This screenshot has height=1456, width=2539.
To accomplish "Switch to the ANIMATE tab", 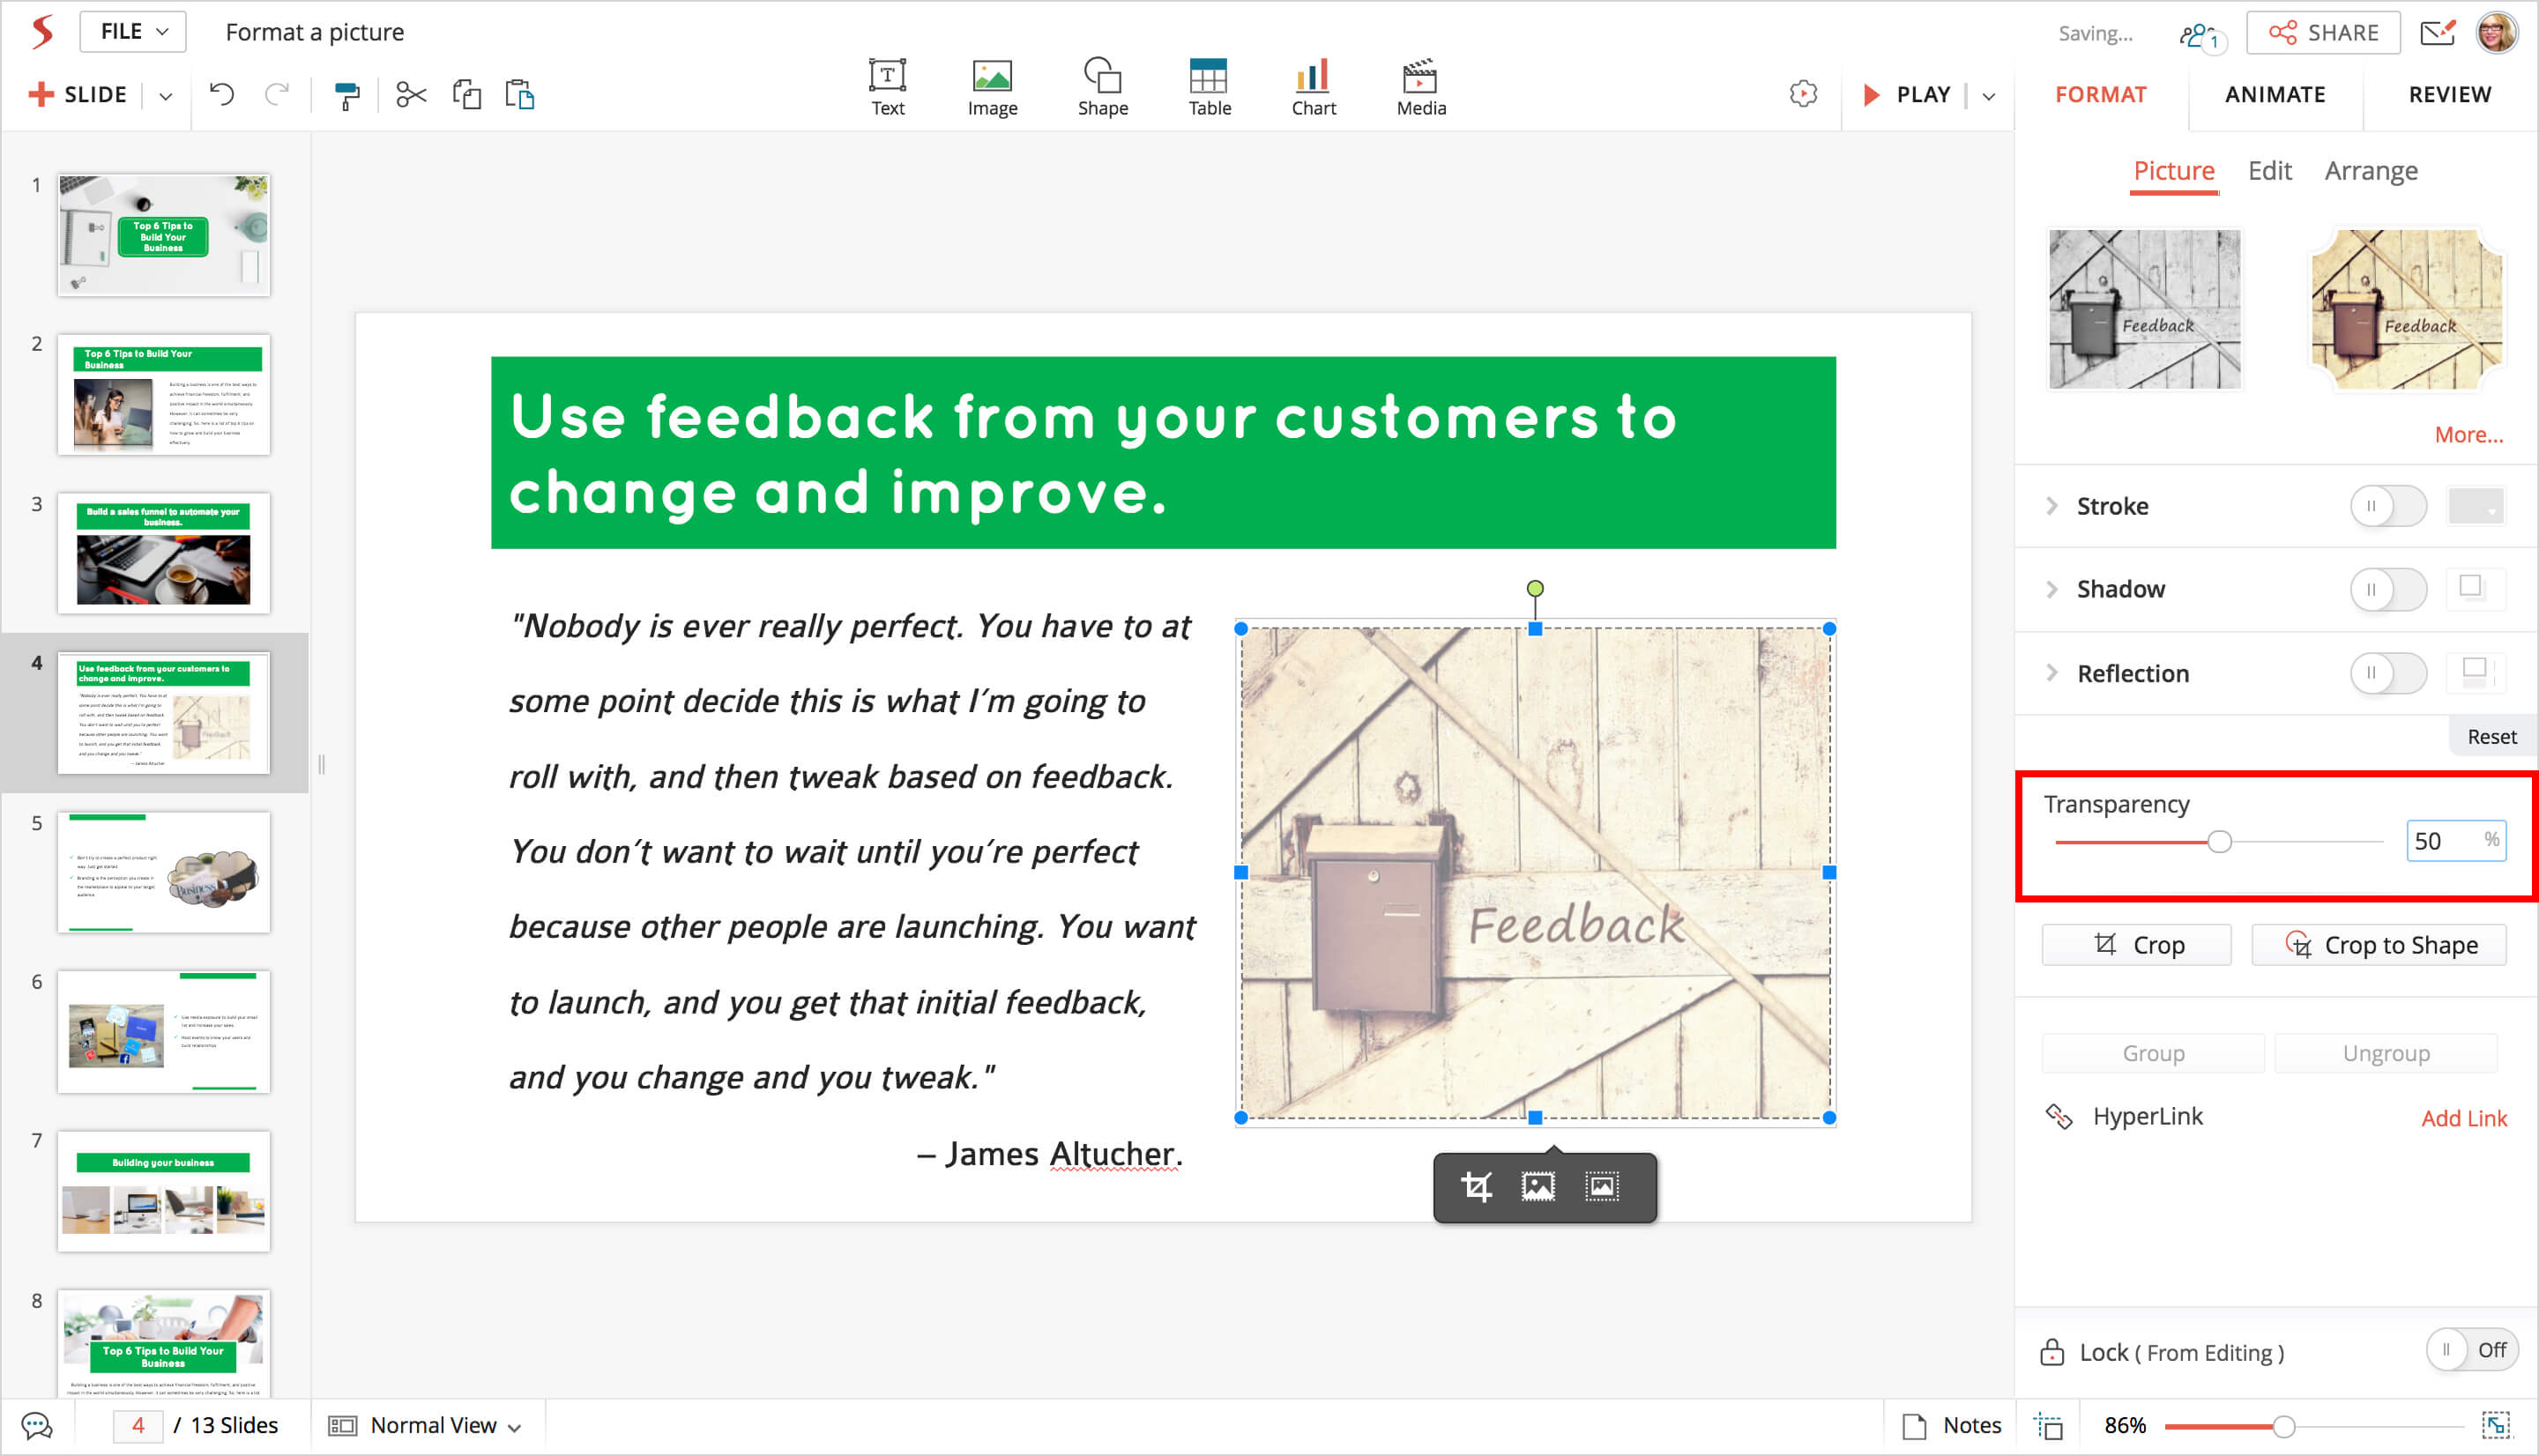I will click(2274, 94).
